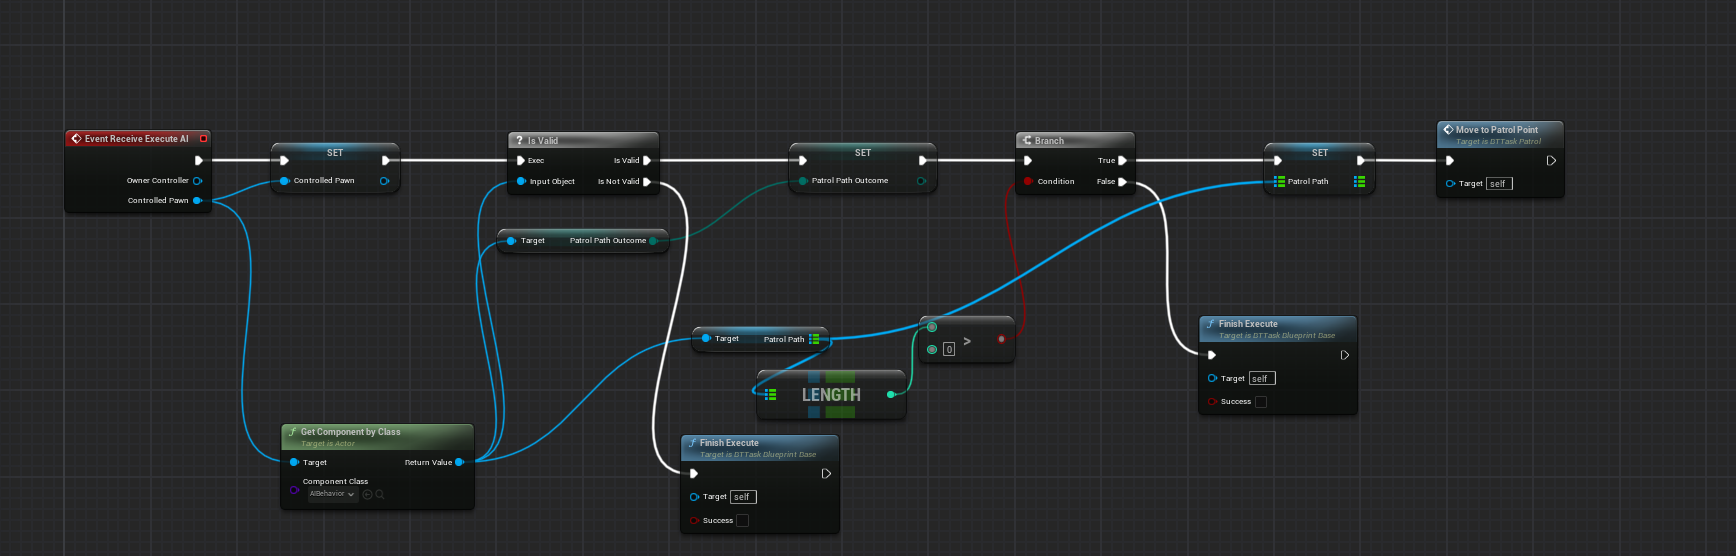The height and width of the screenshot is (556, 1736).
Task: Open the AIBehavior Component Class dropdown
Action: click(x=331, y=494)
